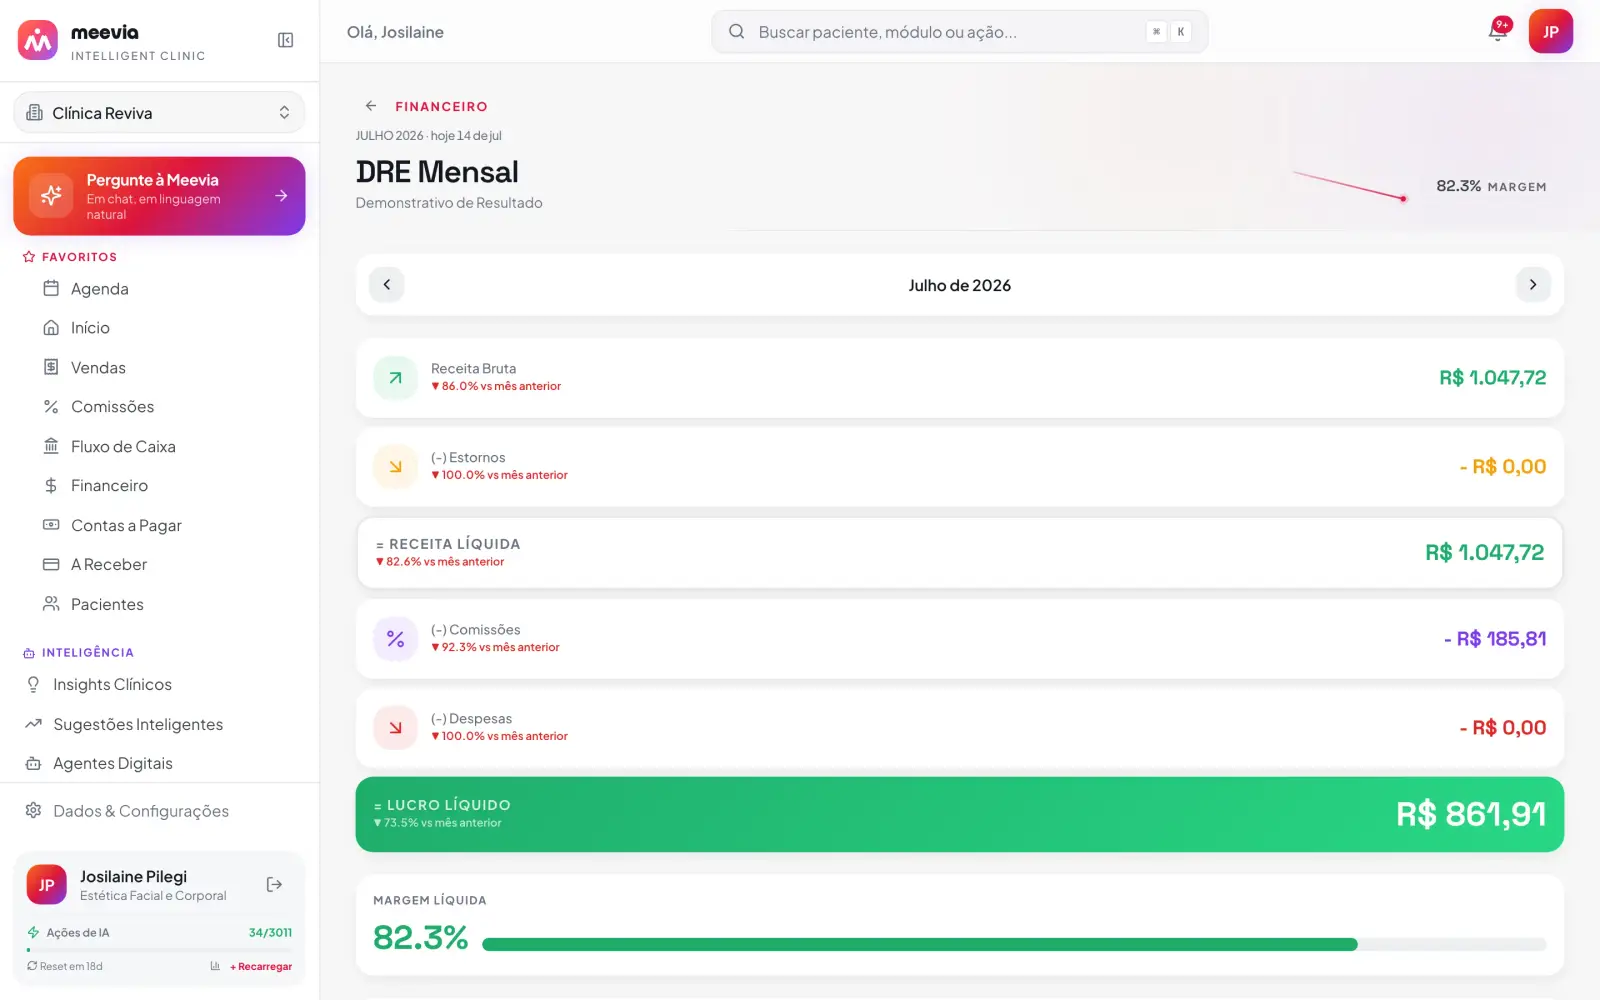Click the Fluxo de Caixa bank icon

51,446
